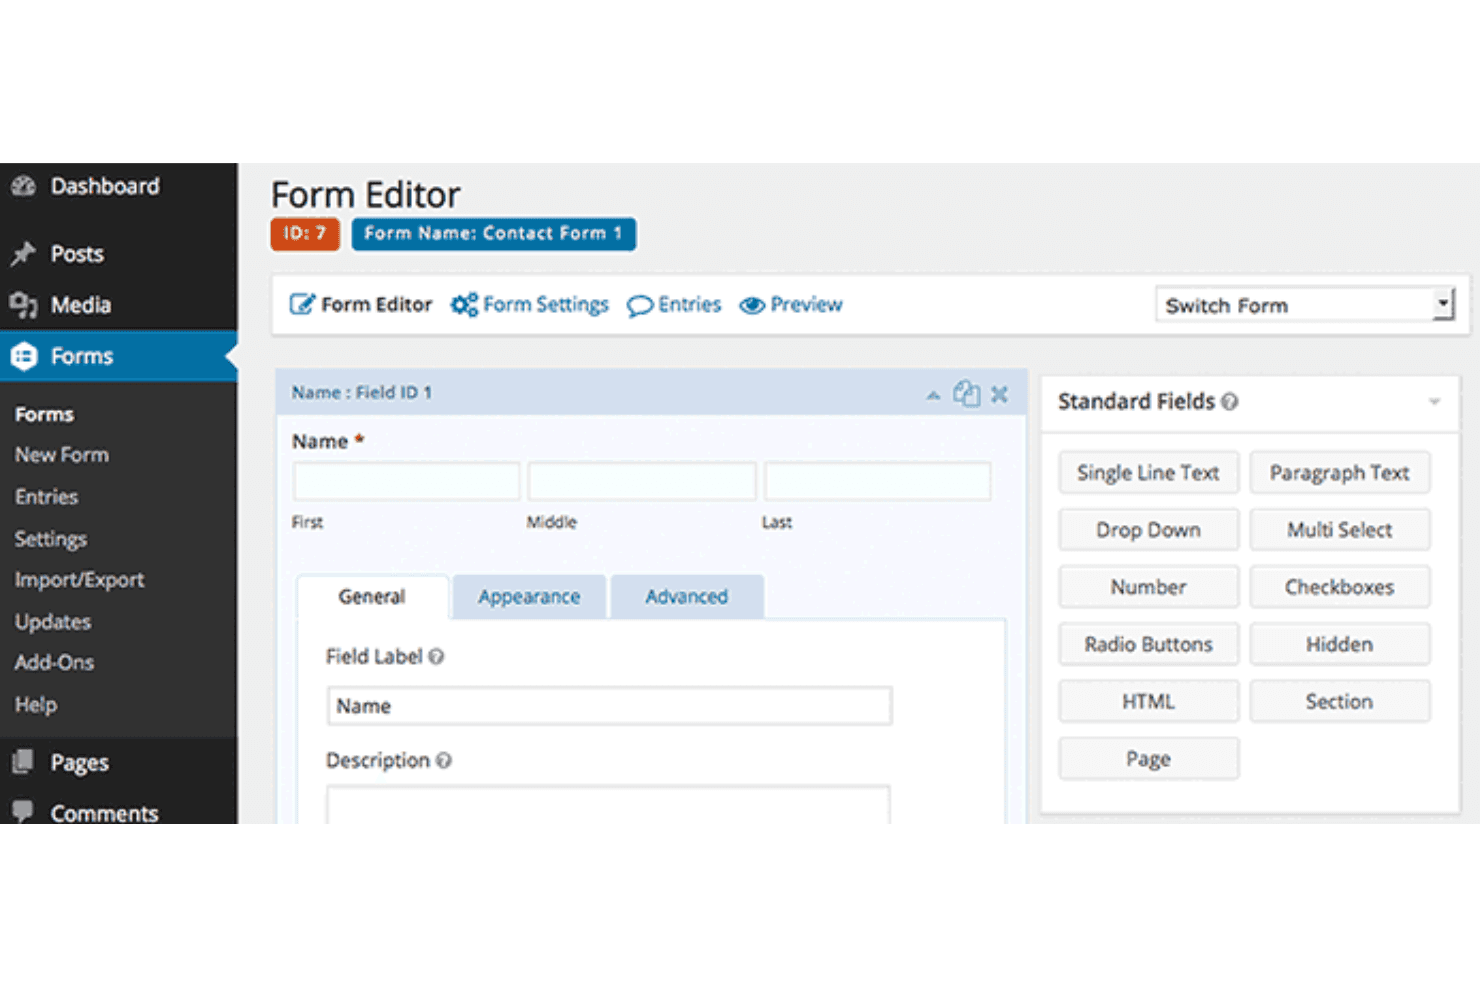This screenshot has height=987, width=1480.
Task: Add a Checkboxes field
Action: pos(1339,587)
